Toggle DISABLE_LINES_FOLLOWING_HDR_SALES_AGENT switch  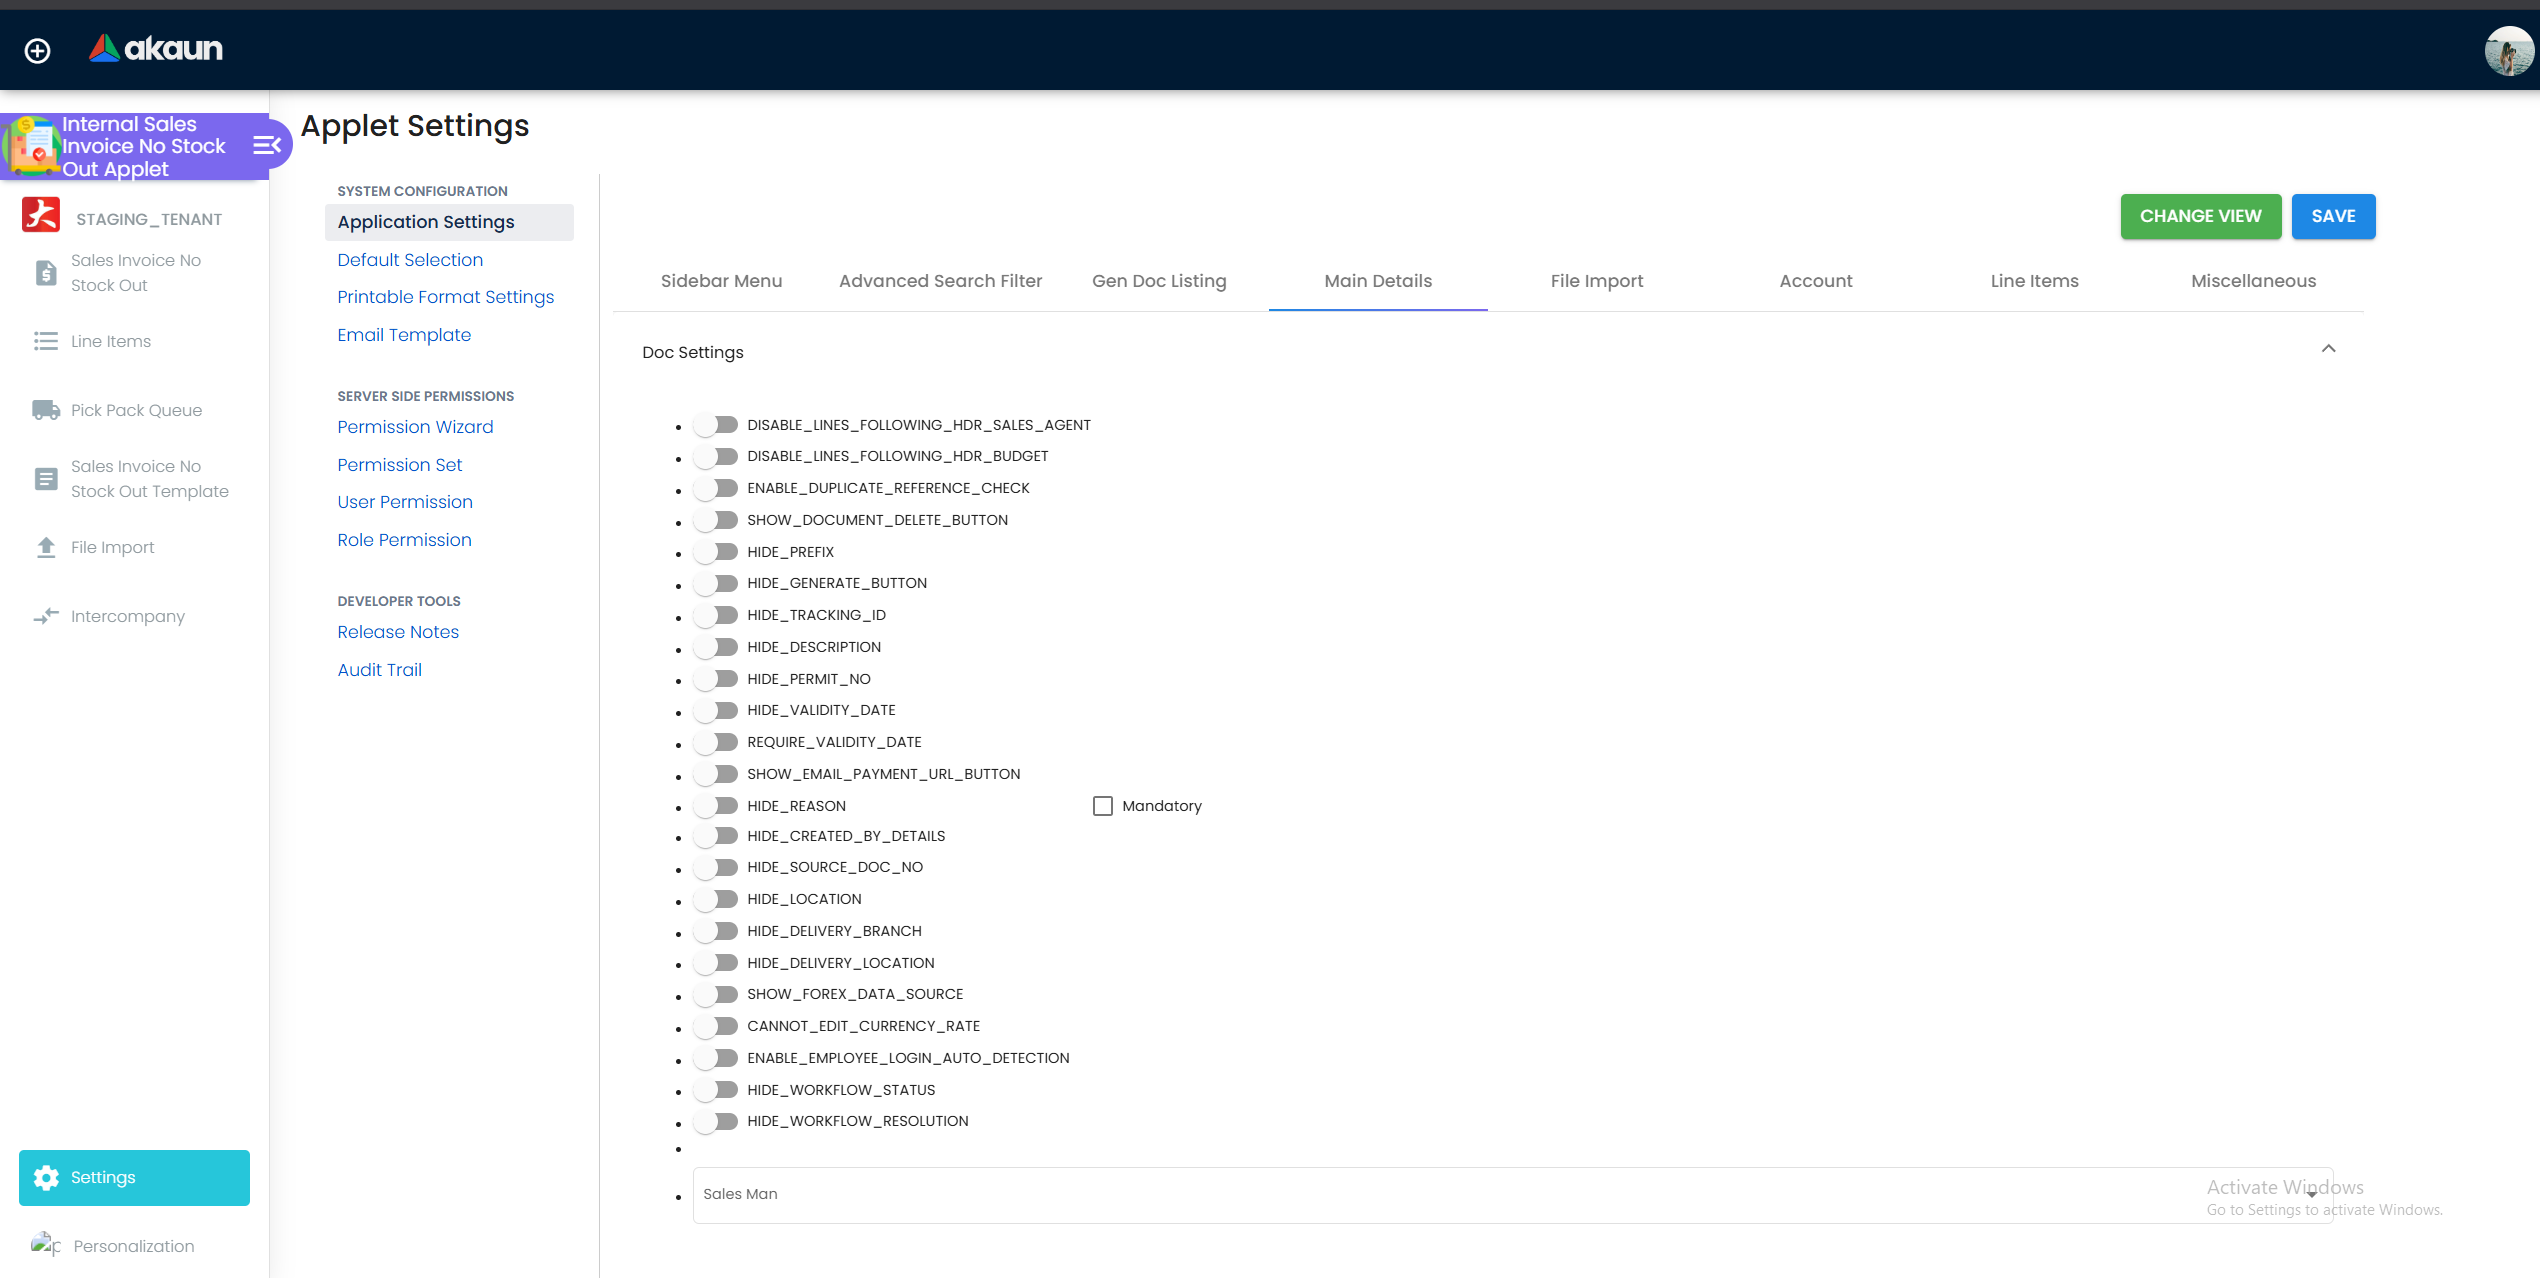(716, 425)
